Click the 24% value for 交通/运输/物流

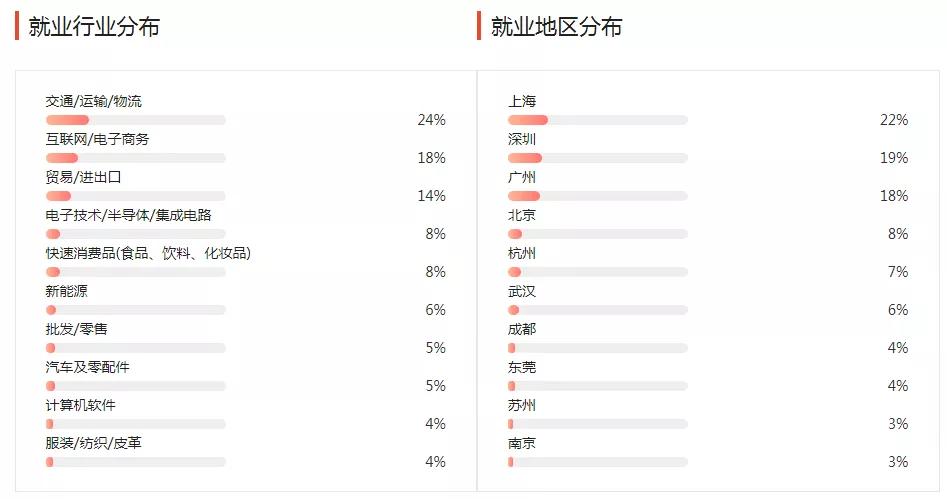click(431, 120)
